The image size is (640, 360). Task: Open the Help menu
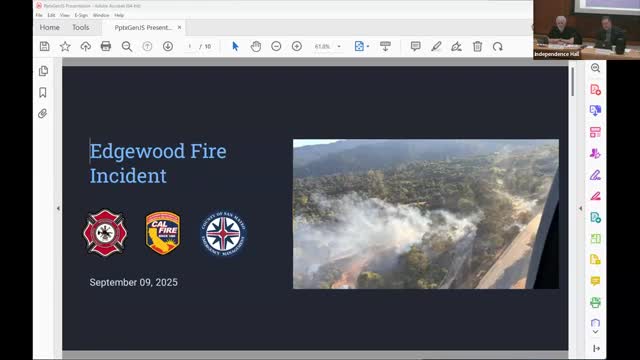pyautogui.click(x=119, y=15)
